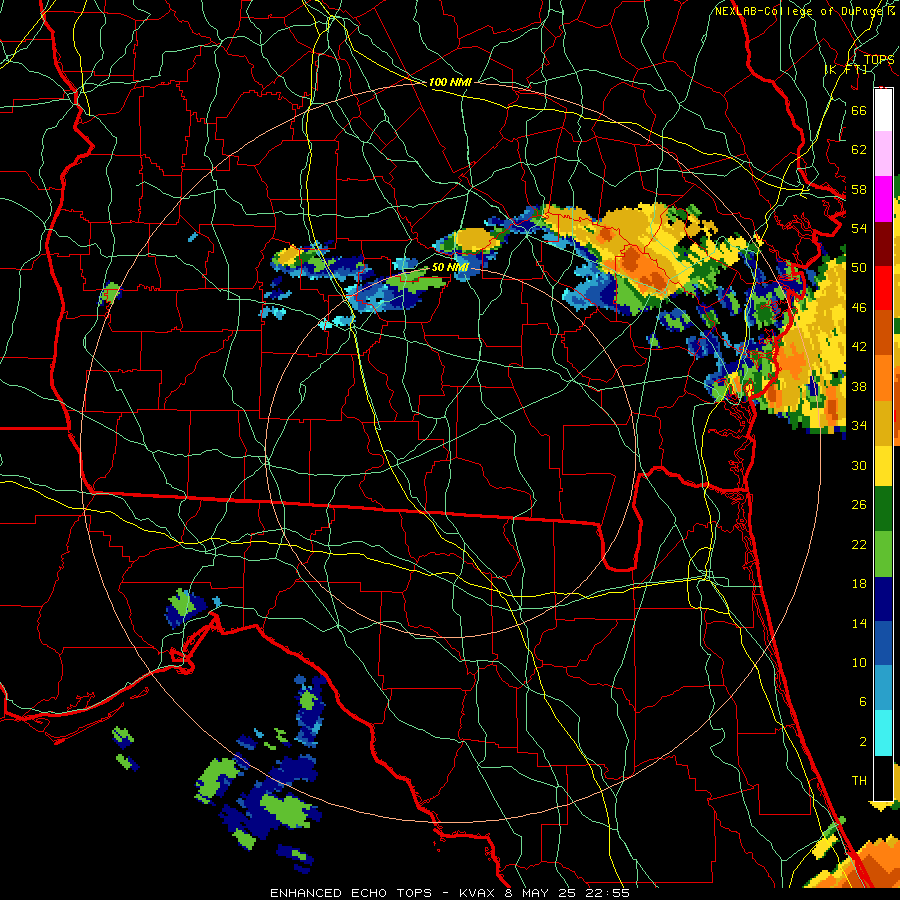Screen dimensions: 900x900
Task: Click the legend value "58"
Action: (x=859, y=189)
